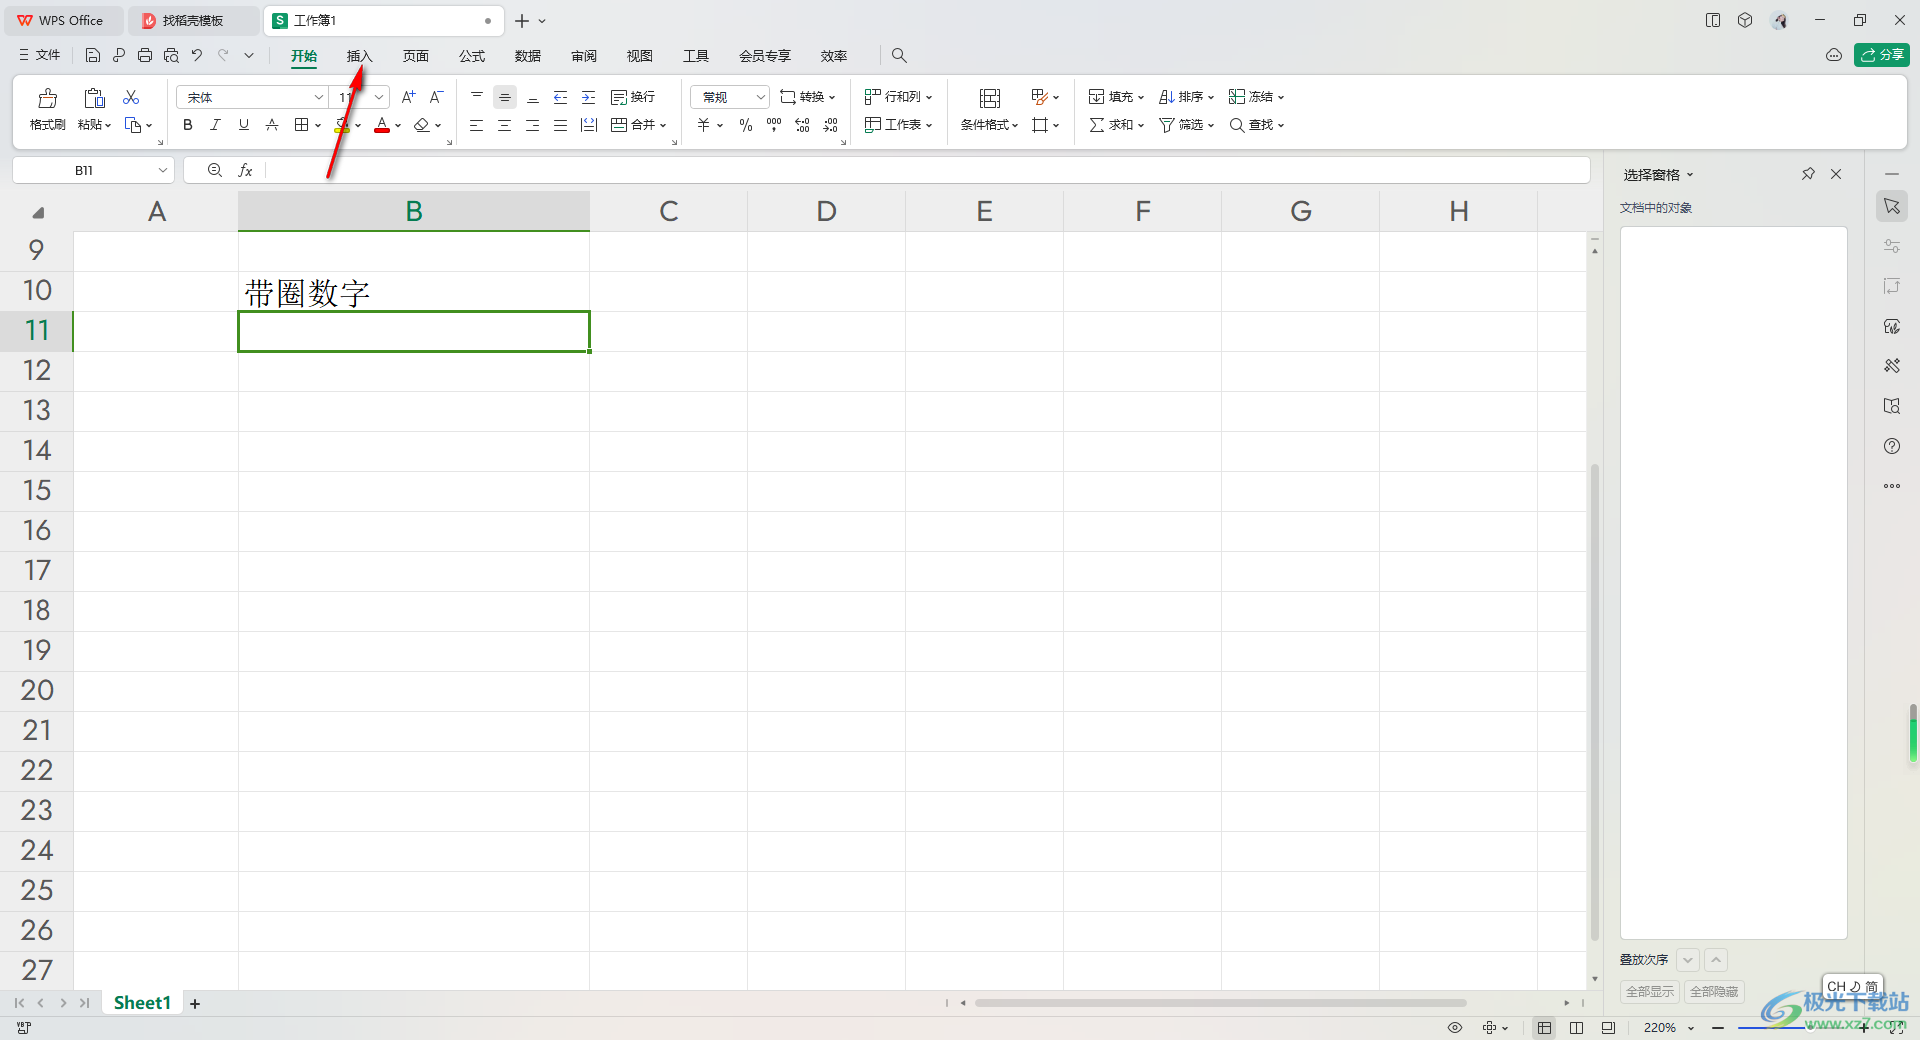This screenshot has width=1920, height=1040.
Task: Switch to the View (视图) tab
Action: point(640,56)
